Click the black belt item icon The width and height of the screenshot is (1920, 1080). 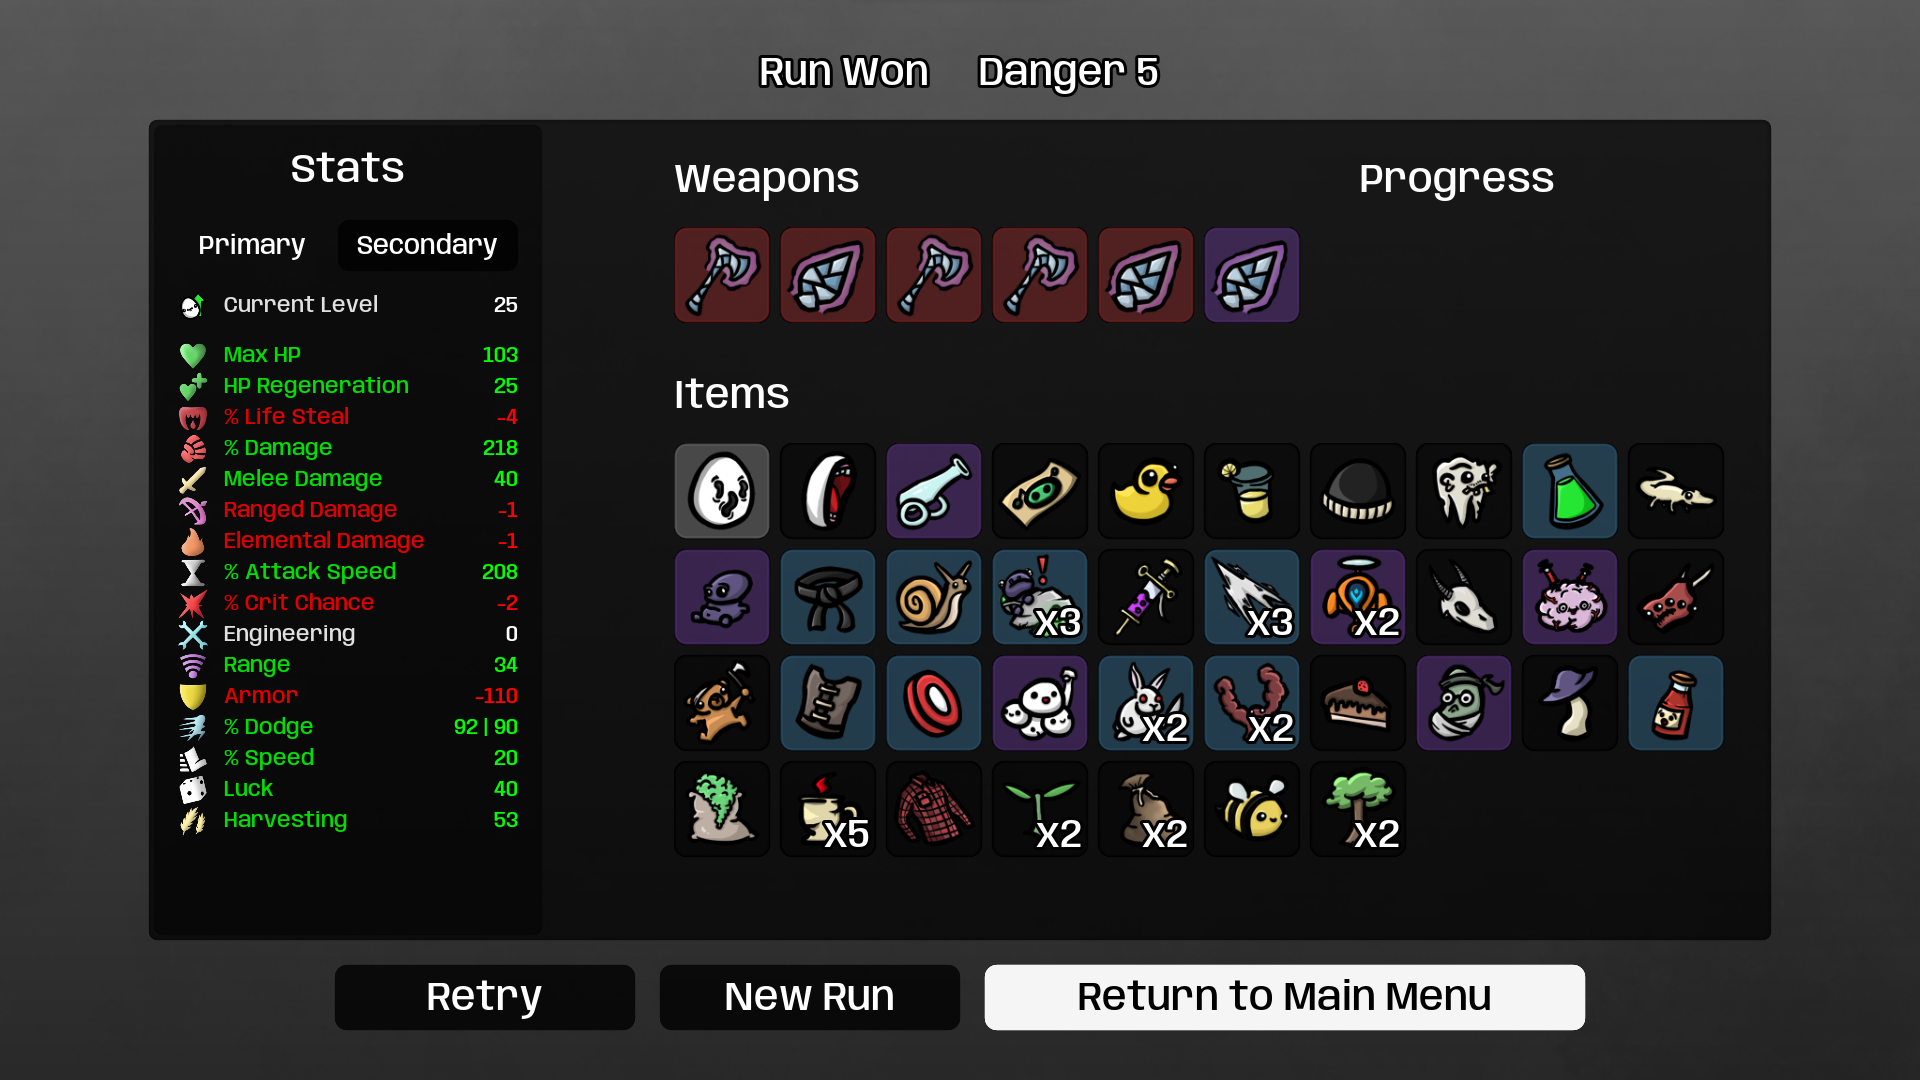[x=827, y=597]
